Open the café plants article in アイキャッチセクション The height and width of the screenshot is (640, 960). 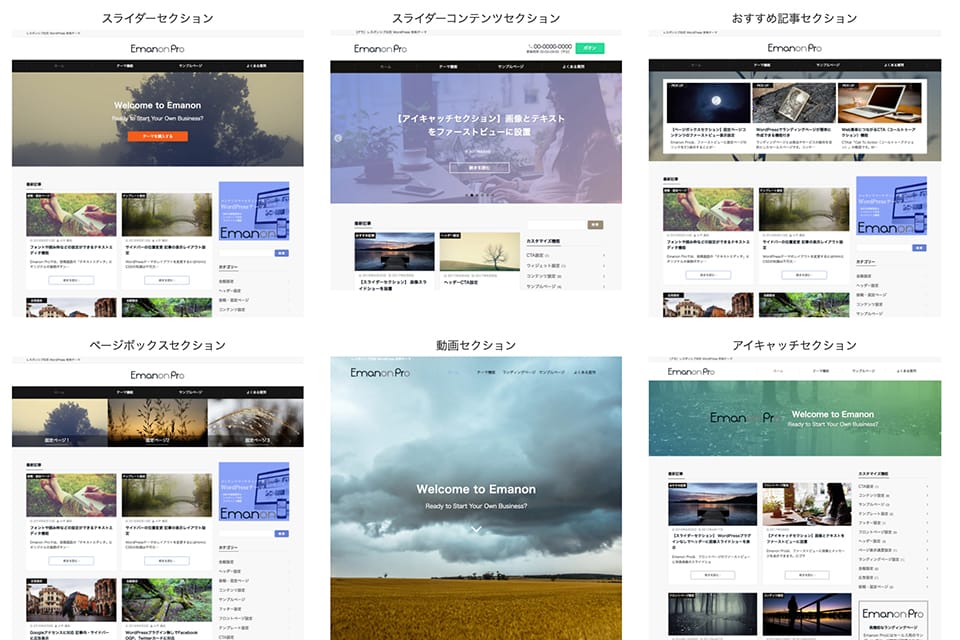807,505
